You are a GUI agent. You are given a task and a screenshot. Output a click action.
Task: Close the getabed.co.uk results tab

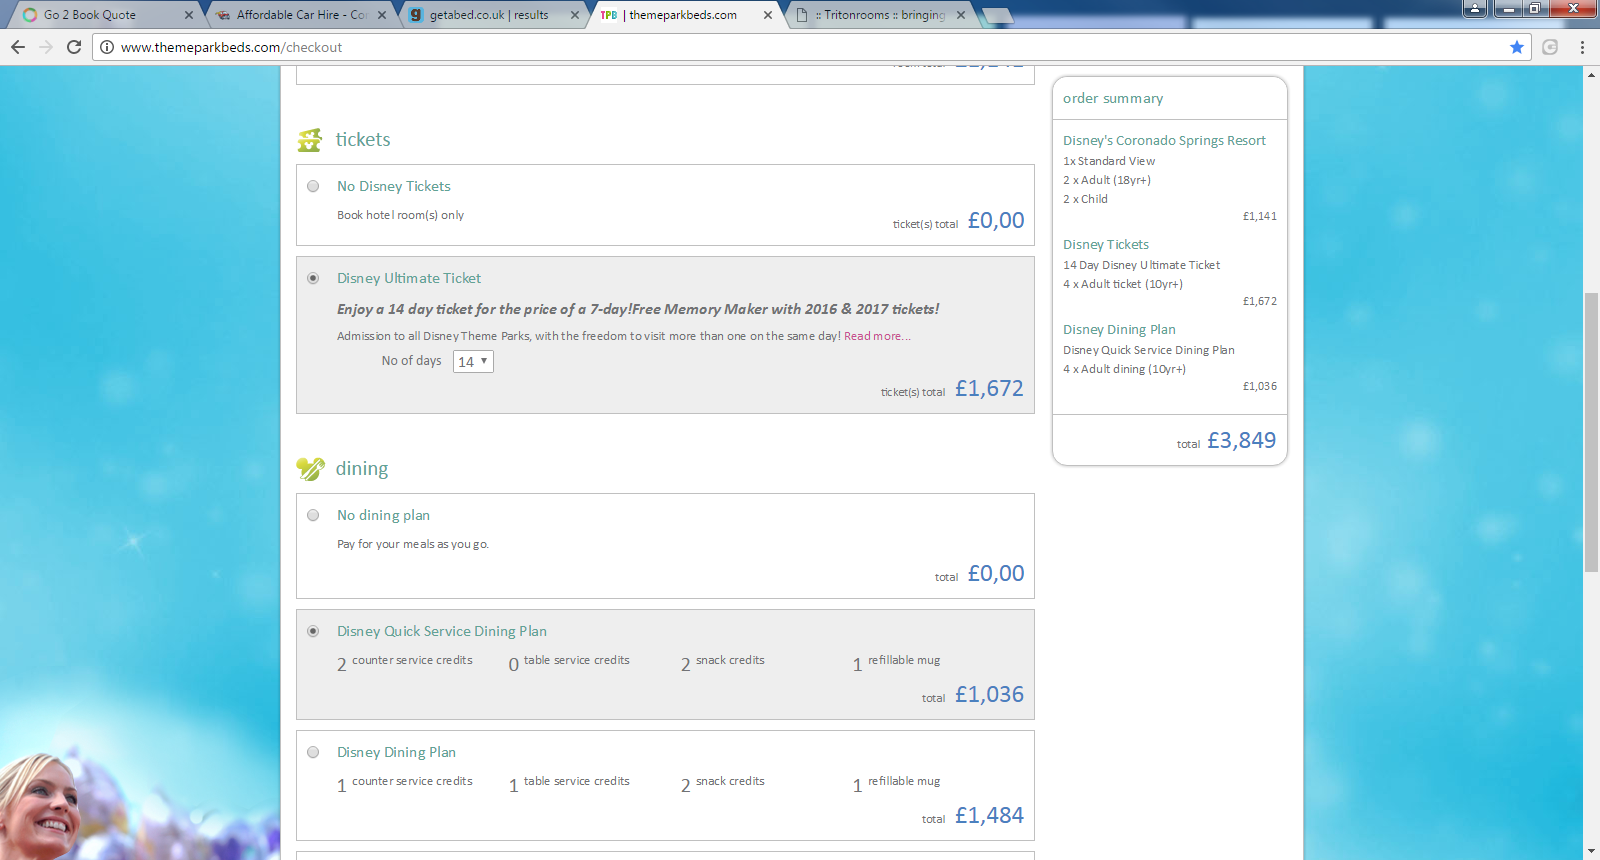pyautogui.click(x=575, y=15)
